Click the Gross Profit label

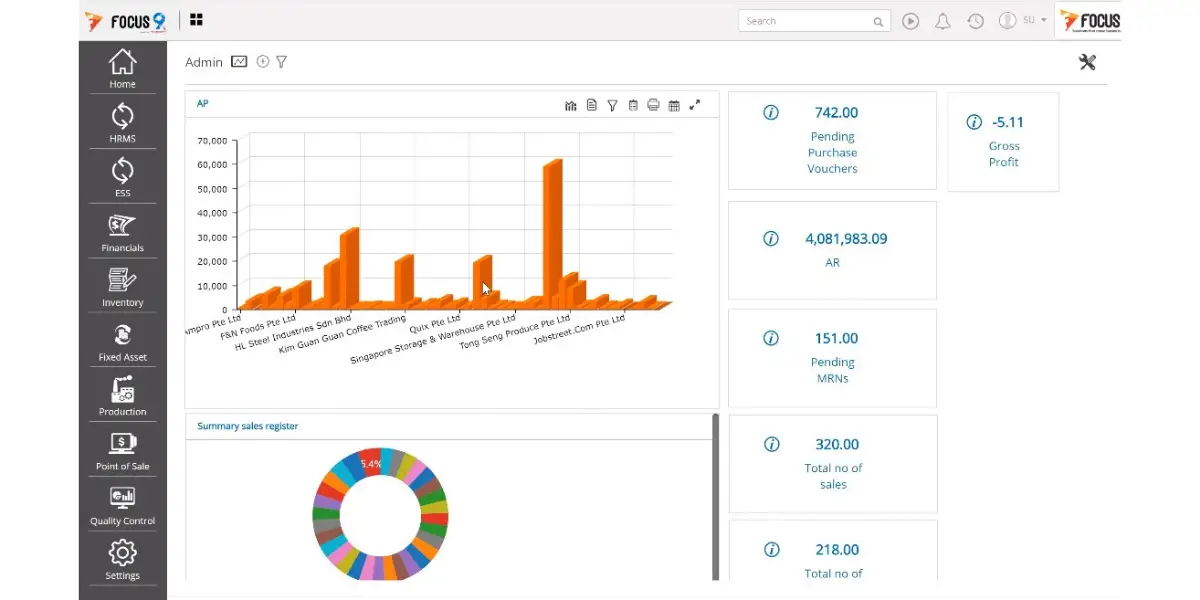tap(1004, 154)
